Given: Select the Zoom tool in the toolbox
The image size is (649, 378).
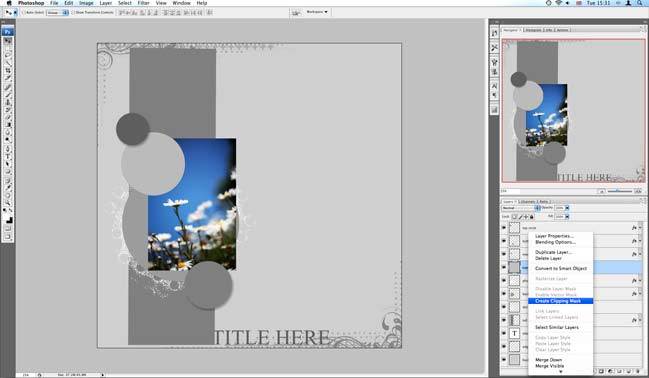Looking at the screenshot, I should point(8,203).
